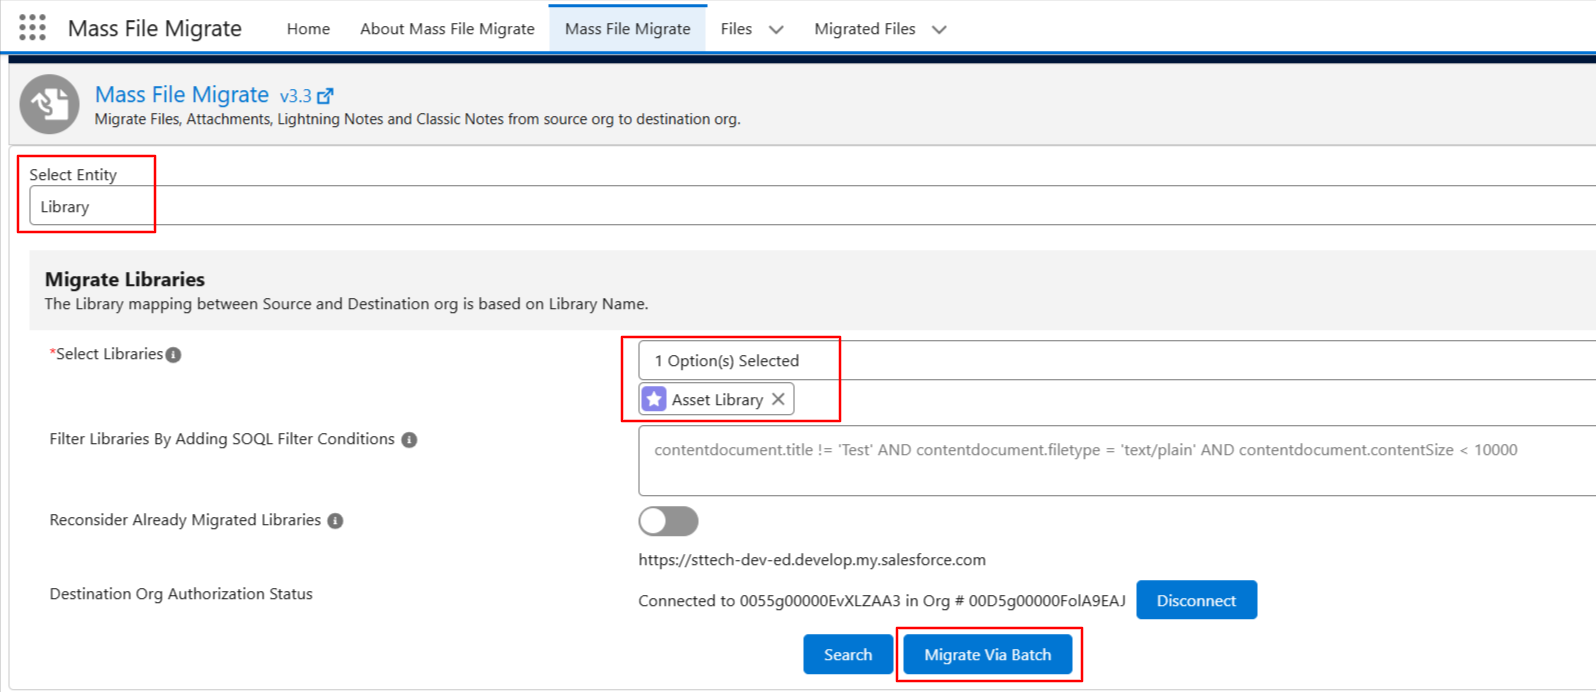This screenshot has width=1596, height=692.
Task: Click the Search button
Action: (848, 655)
